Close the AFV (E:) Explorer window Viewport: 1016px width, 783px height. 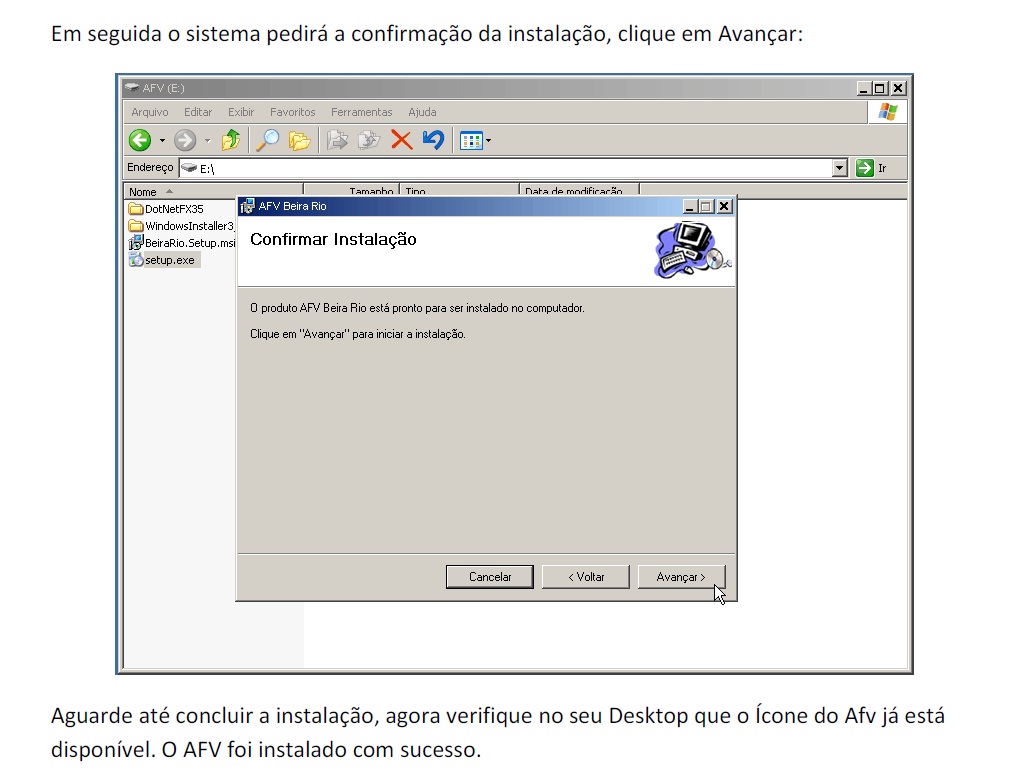click(x=898, y=88)
